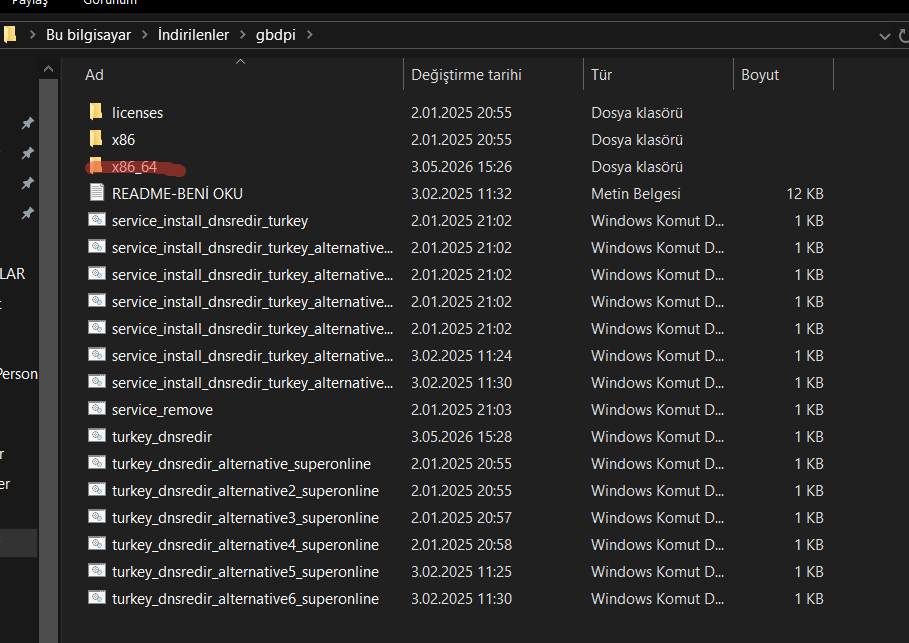Click Metin Belgesi type cell
Screen dimensions: 909x643
[636, 194]
